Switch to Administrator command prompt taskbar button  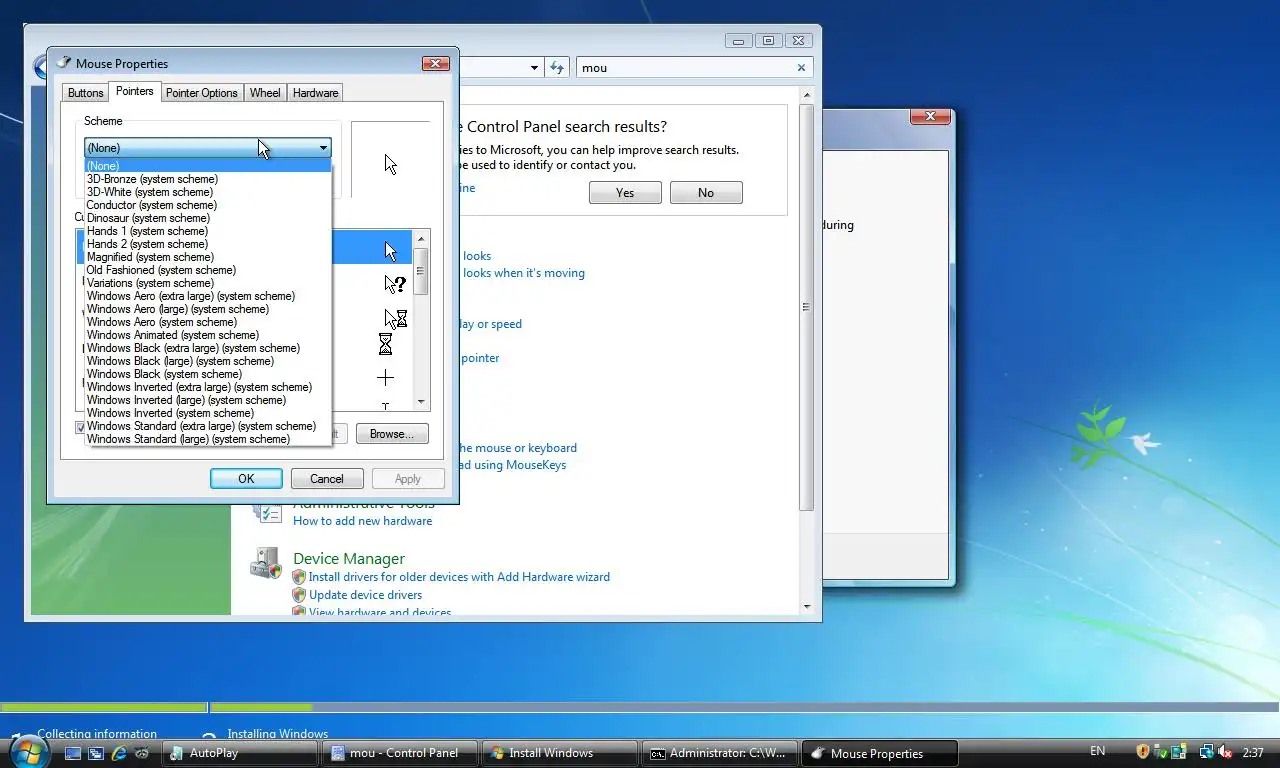pyautogui.click(x=720, y=753)
